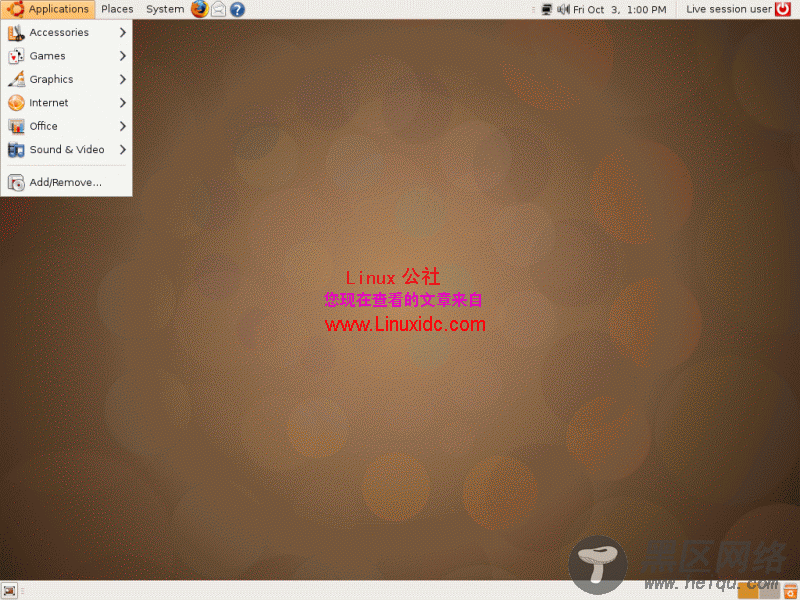Click the network connection icon in tray

coord(546,9)
